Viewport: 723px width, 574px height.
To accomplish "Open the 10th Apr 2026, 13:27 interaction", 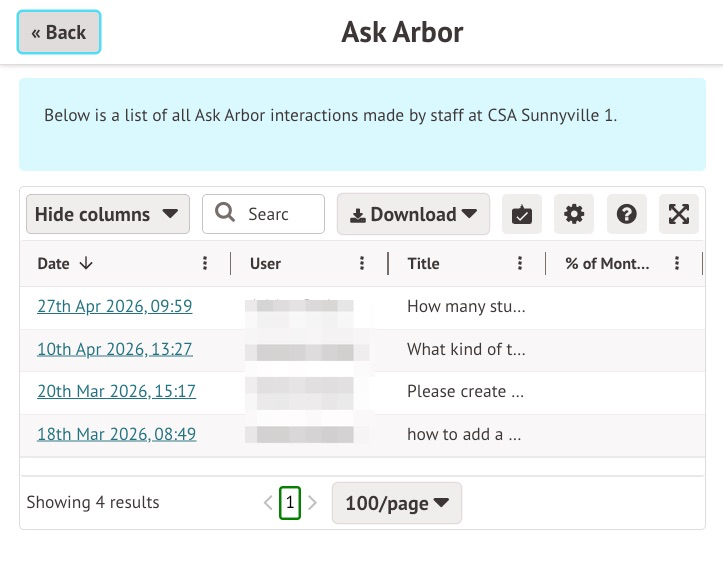I will tap(114, 349).
